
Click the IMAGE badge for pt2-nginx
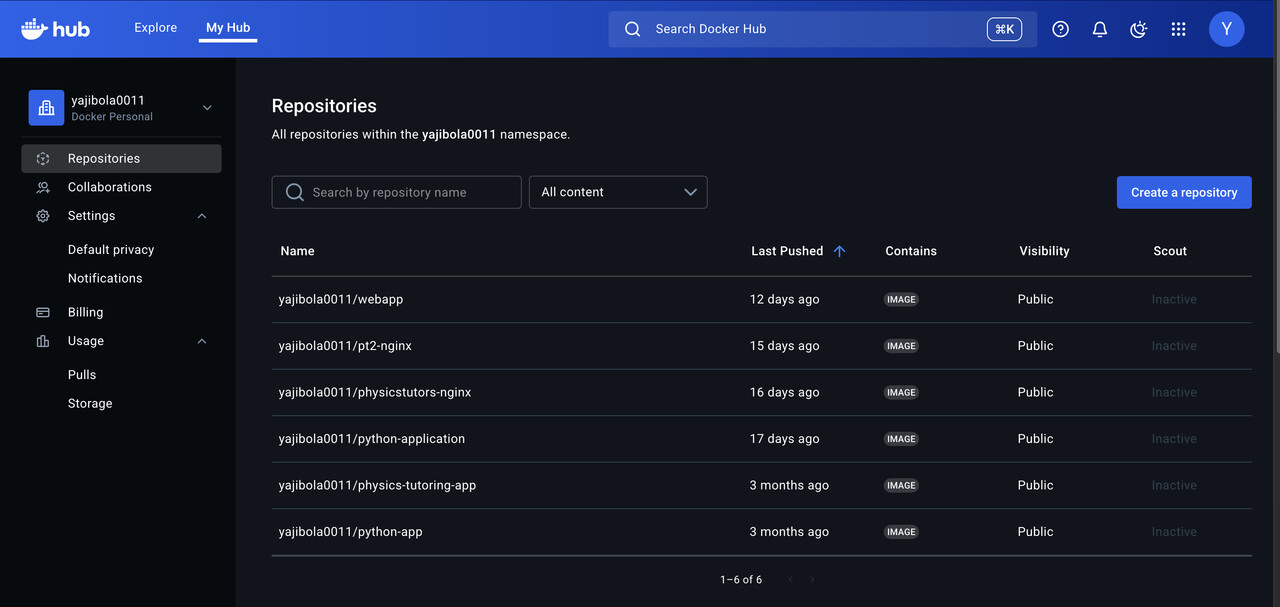coord(901,346)
